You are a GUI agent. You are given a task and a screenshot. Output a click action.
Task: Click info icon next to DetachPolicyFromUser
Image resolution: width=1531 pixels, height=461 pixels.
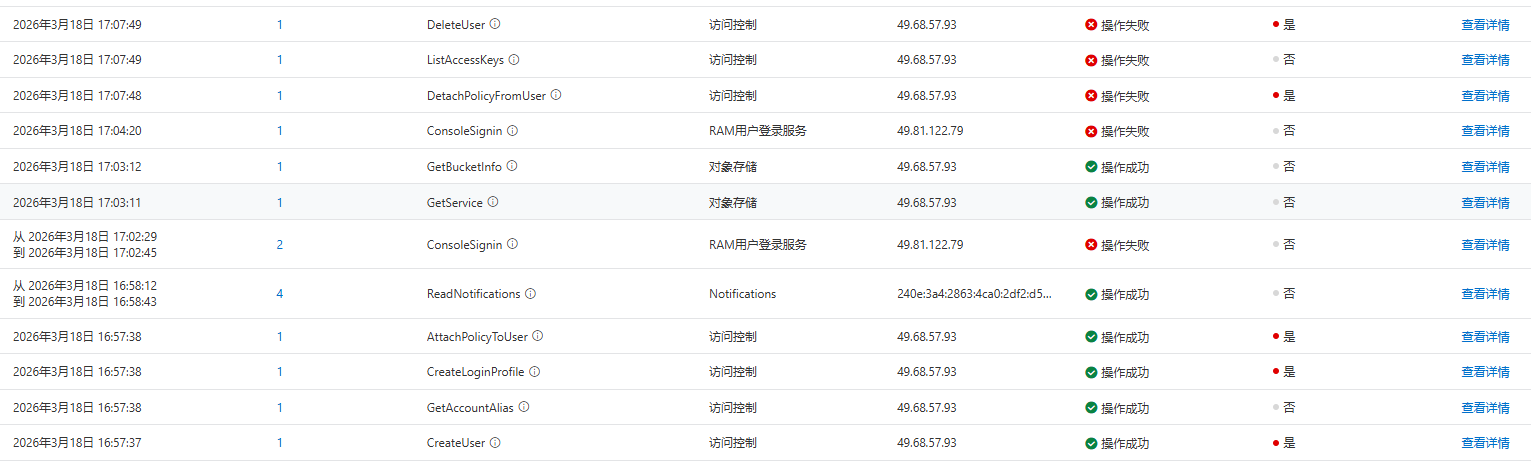coord(556,95)
